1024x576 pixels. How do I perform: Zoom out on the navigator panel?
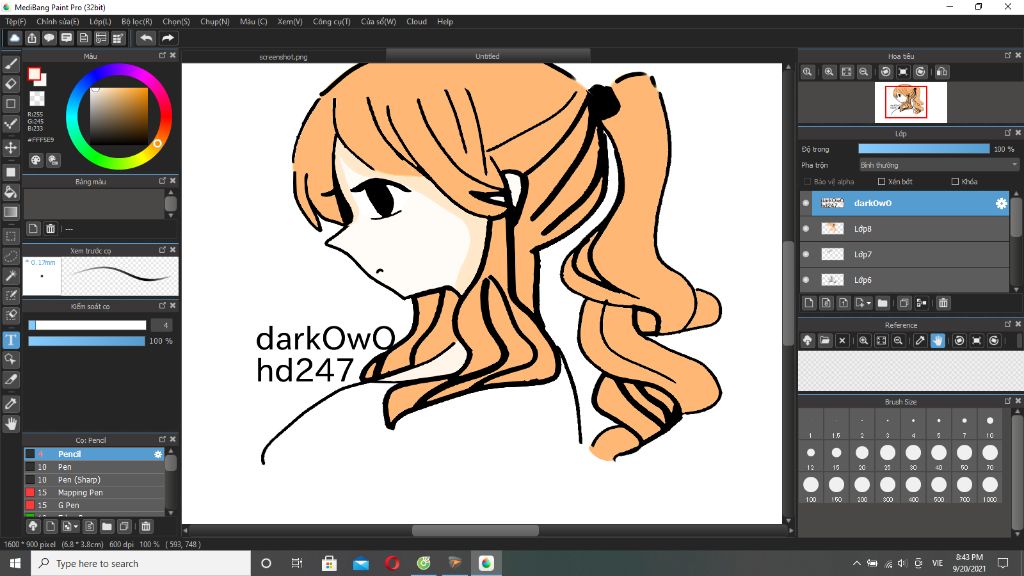point(863,72)
